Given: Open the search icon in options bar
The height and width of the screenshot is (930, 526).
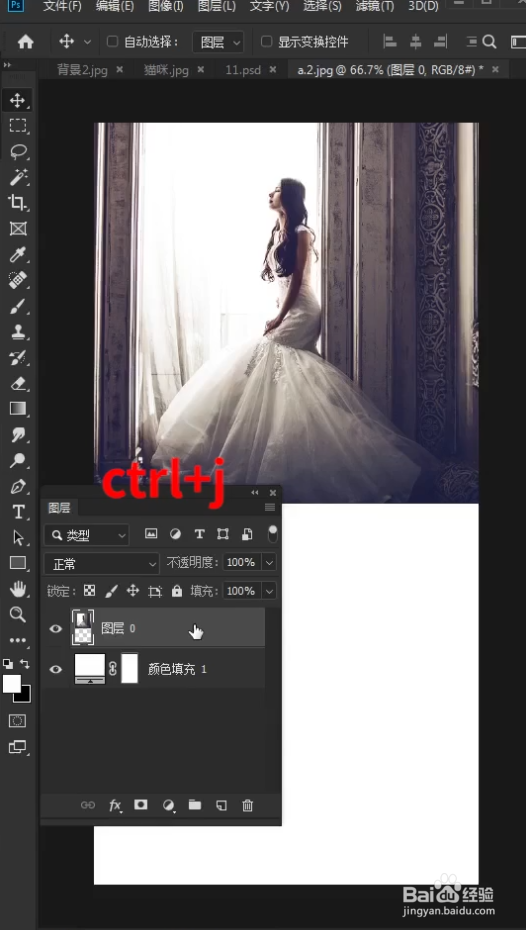Looking at the screenshot, I should (489, 42).
